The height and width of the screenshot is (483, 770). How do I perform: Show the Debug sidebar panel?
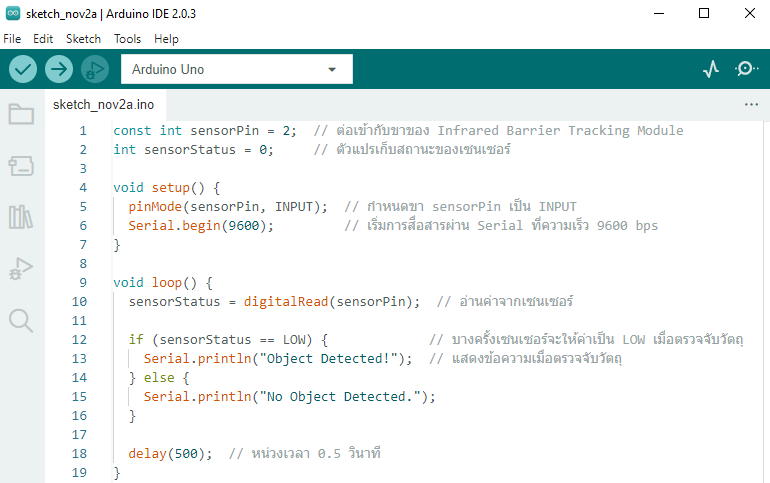pyautogui.click(x=21, y=268)
